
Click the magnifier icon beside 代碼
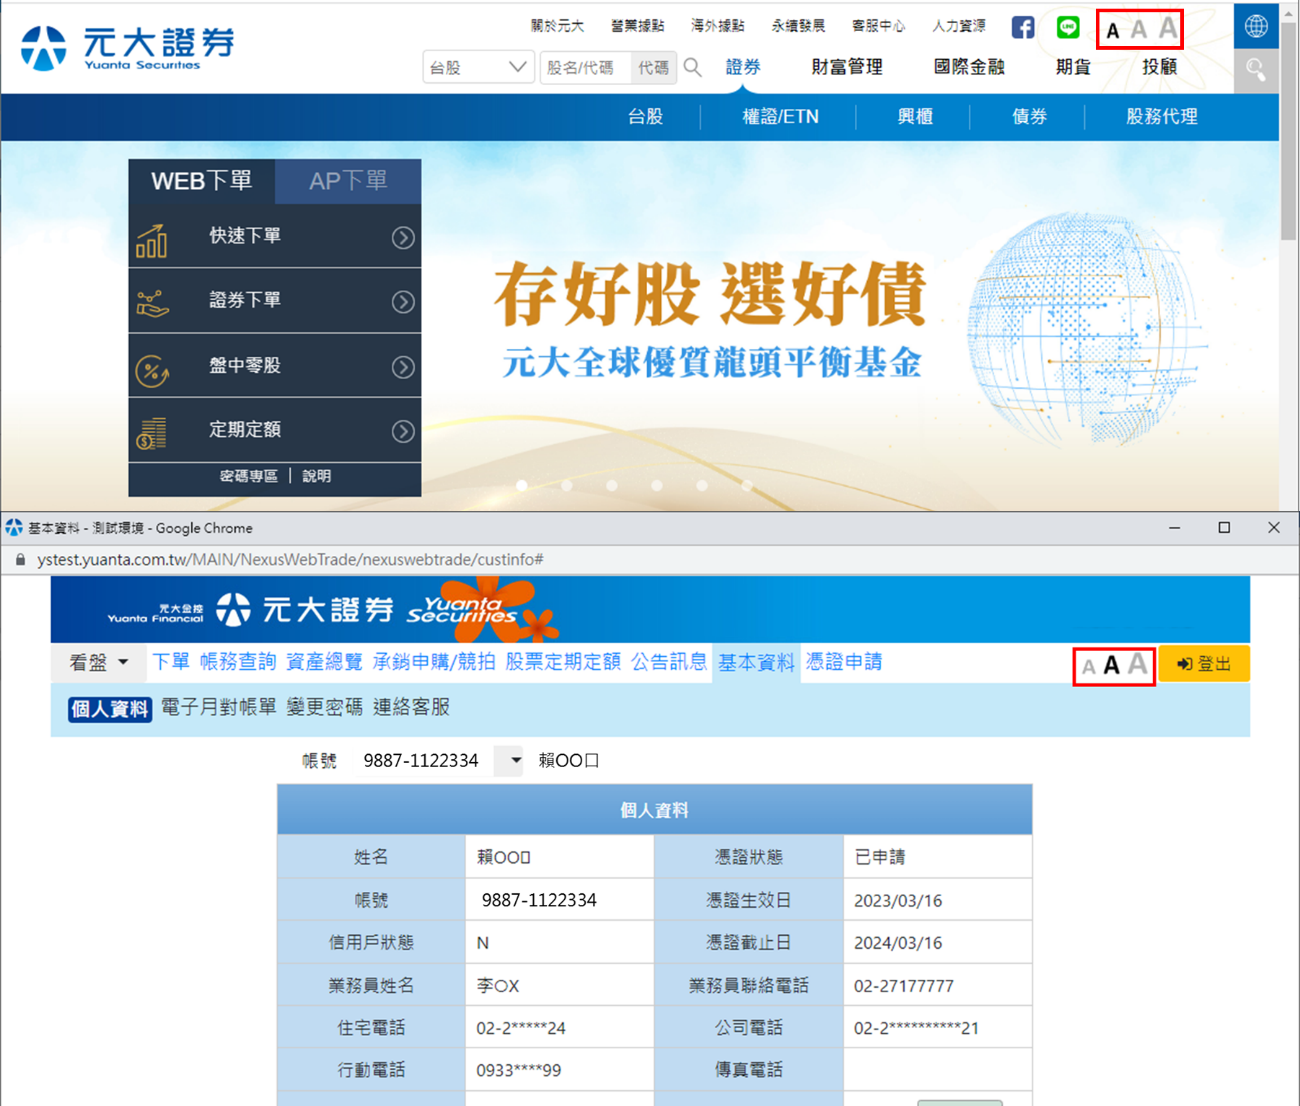pyautogui.click(x=693, y=67)
